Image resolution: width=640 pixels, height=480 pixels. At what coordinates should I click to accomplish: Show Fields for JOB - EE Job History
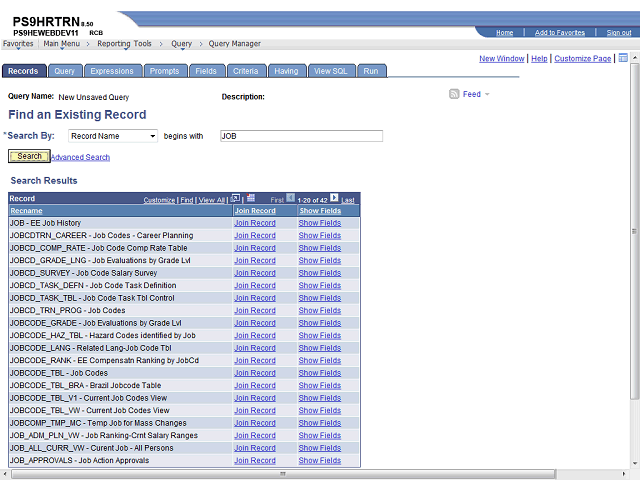click(320, 223)
